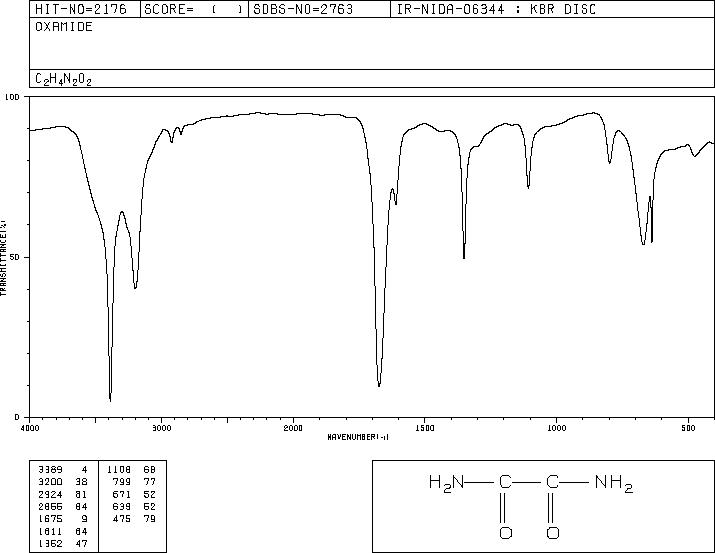This screenshot has width=715, height=553.
Task: Select peak value 799 in the table
Action: 122,482
